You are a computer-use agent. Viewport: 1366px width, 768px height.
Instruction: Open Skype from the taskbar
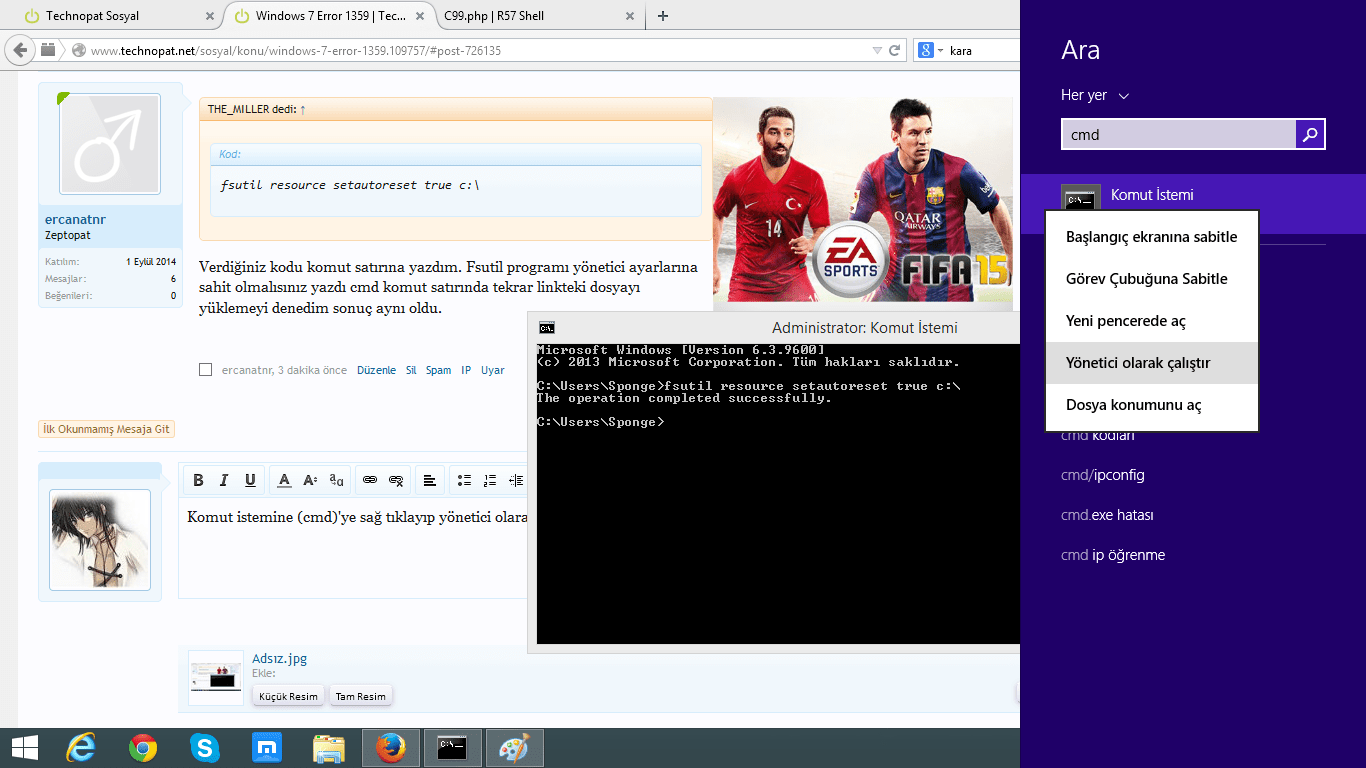coord(205,748)
